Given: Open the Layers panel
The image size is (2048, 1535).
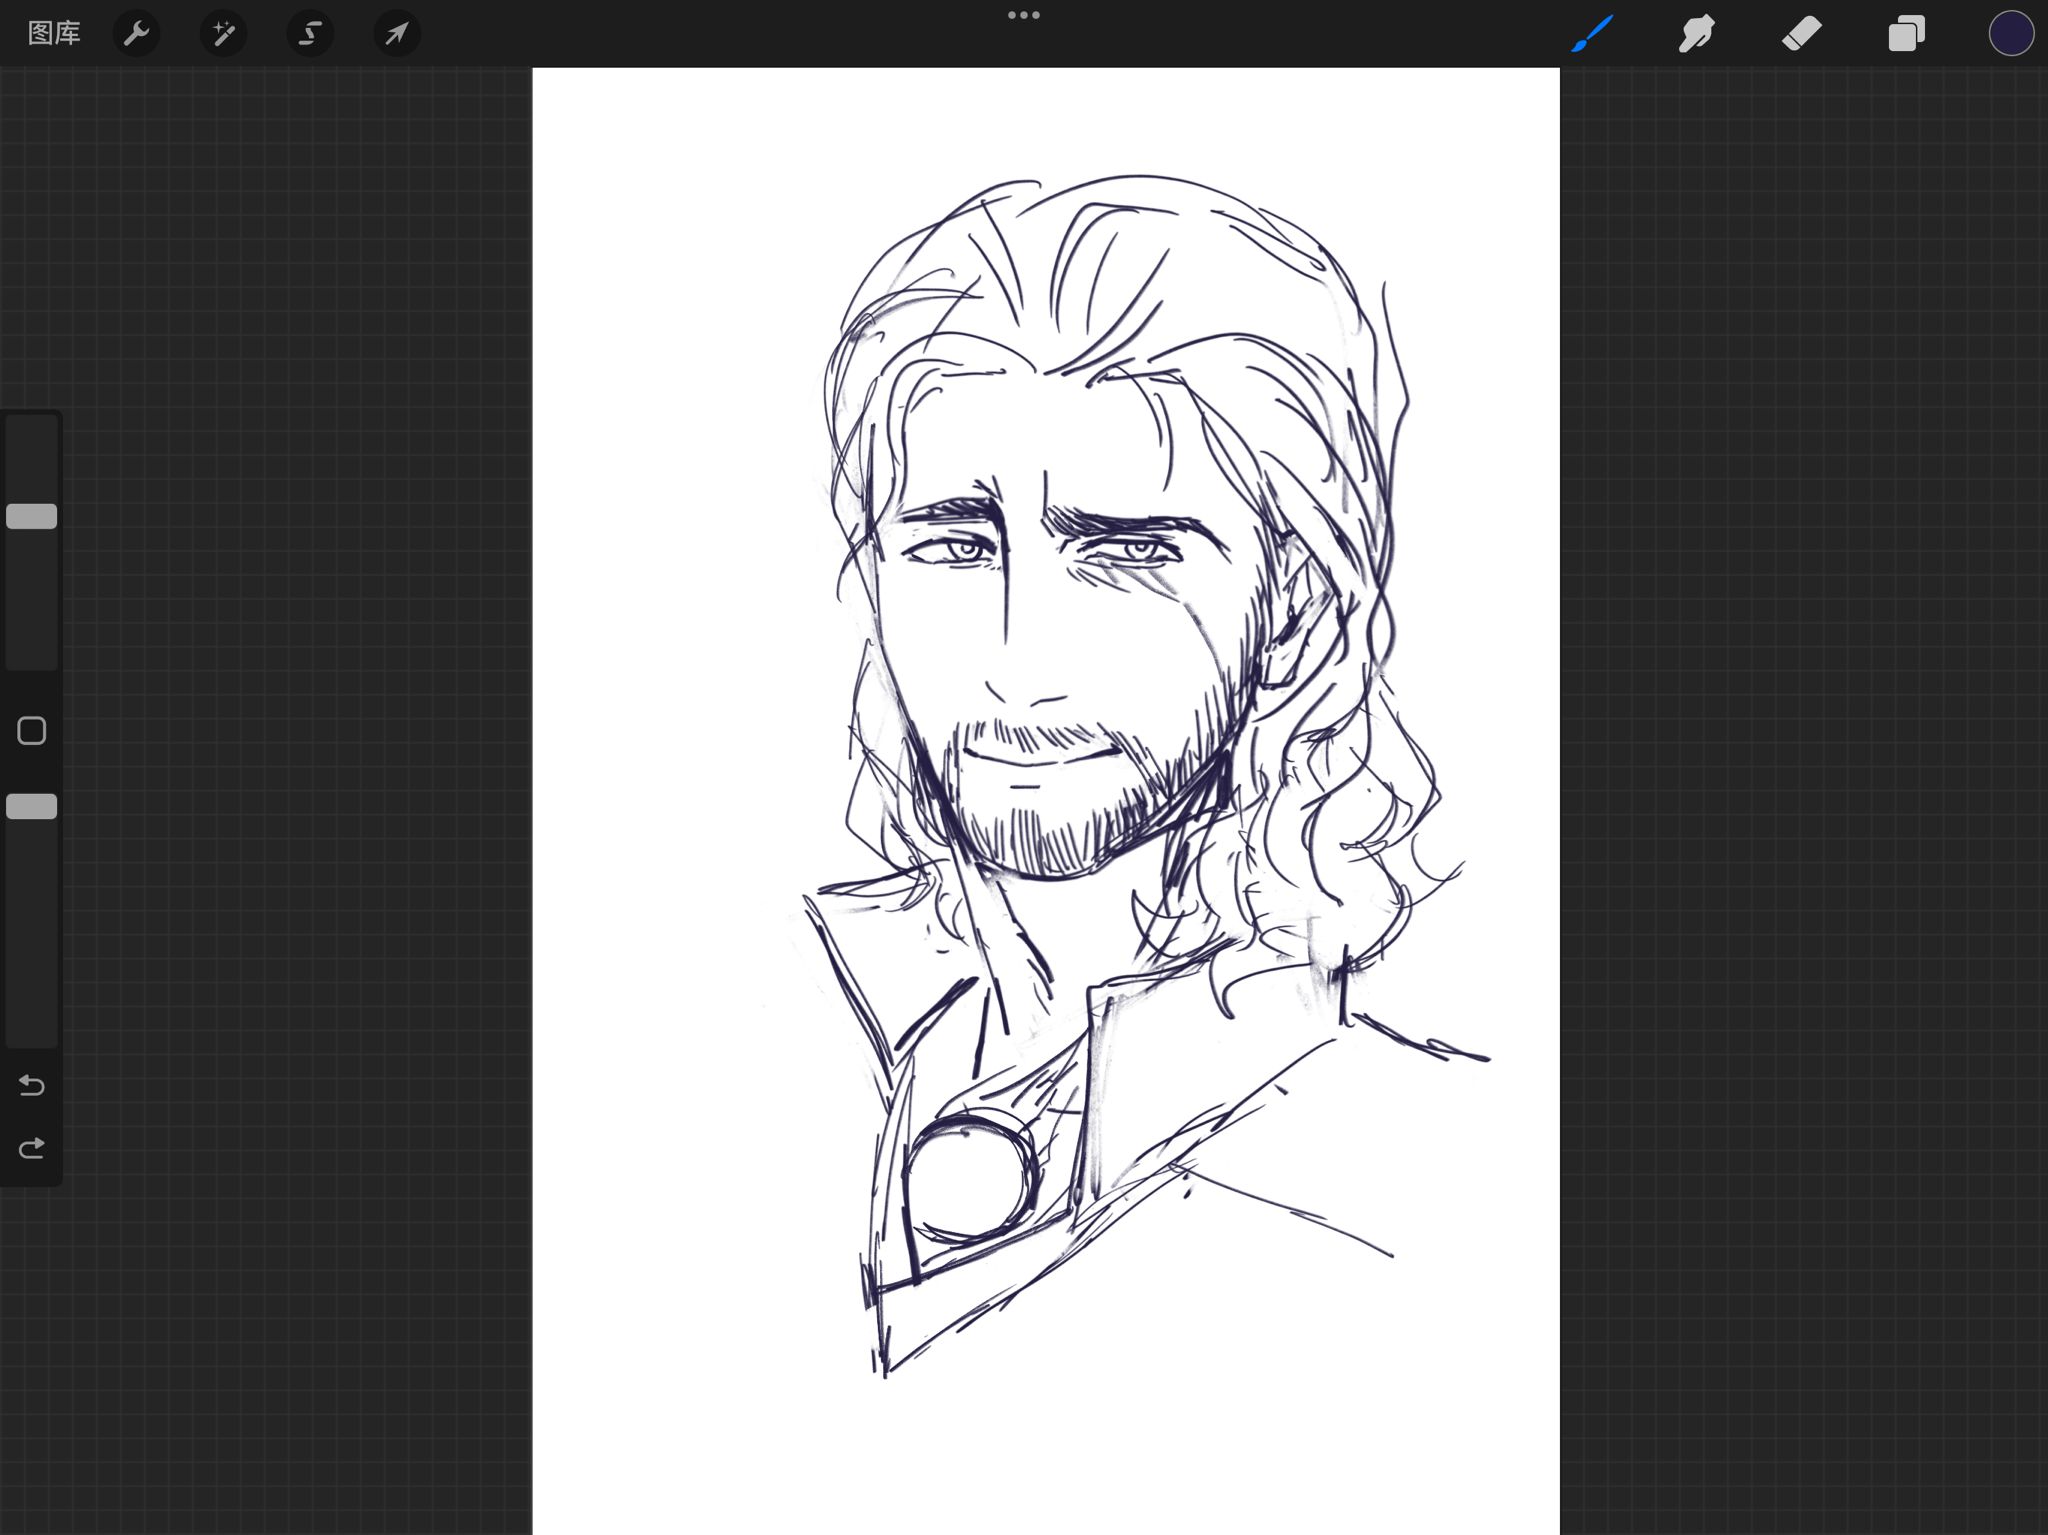Looking at the screenshot, I should (1906, 33).
